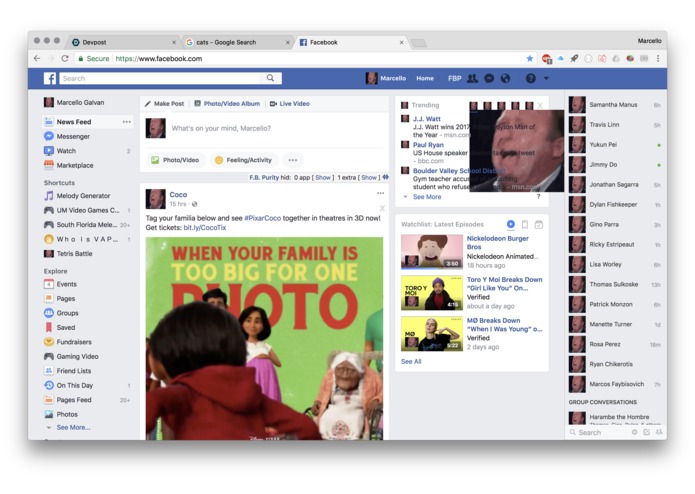Click Home in the top bar
Screen dimensions: 695x494
point(425,78)
